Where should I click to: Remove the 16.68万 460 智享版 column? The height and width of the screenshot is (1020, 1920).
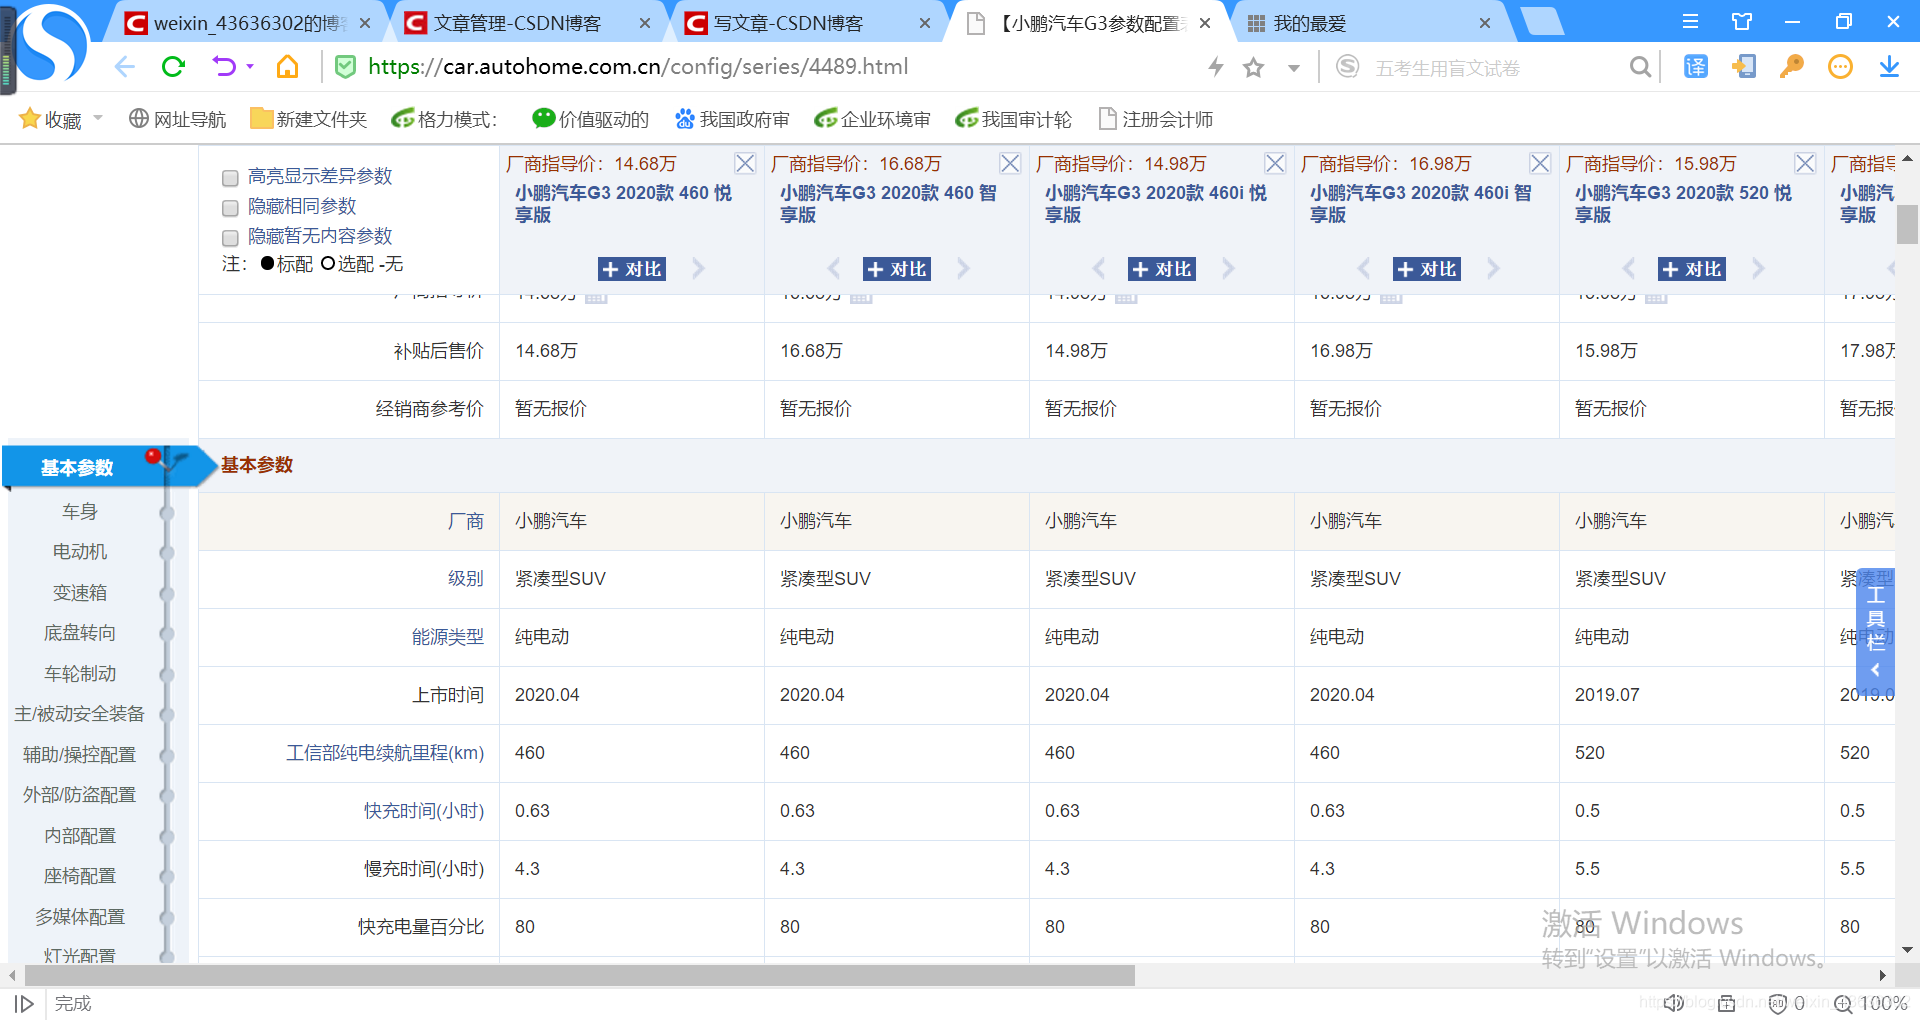(1011, 163)
